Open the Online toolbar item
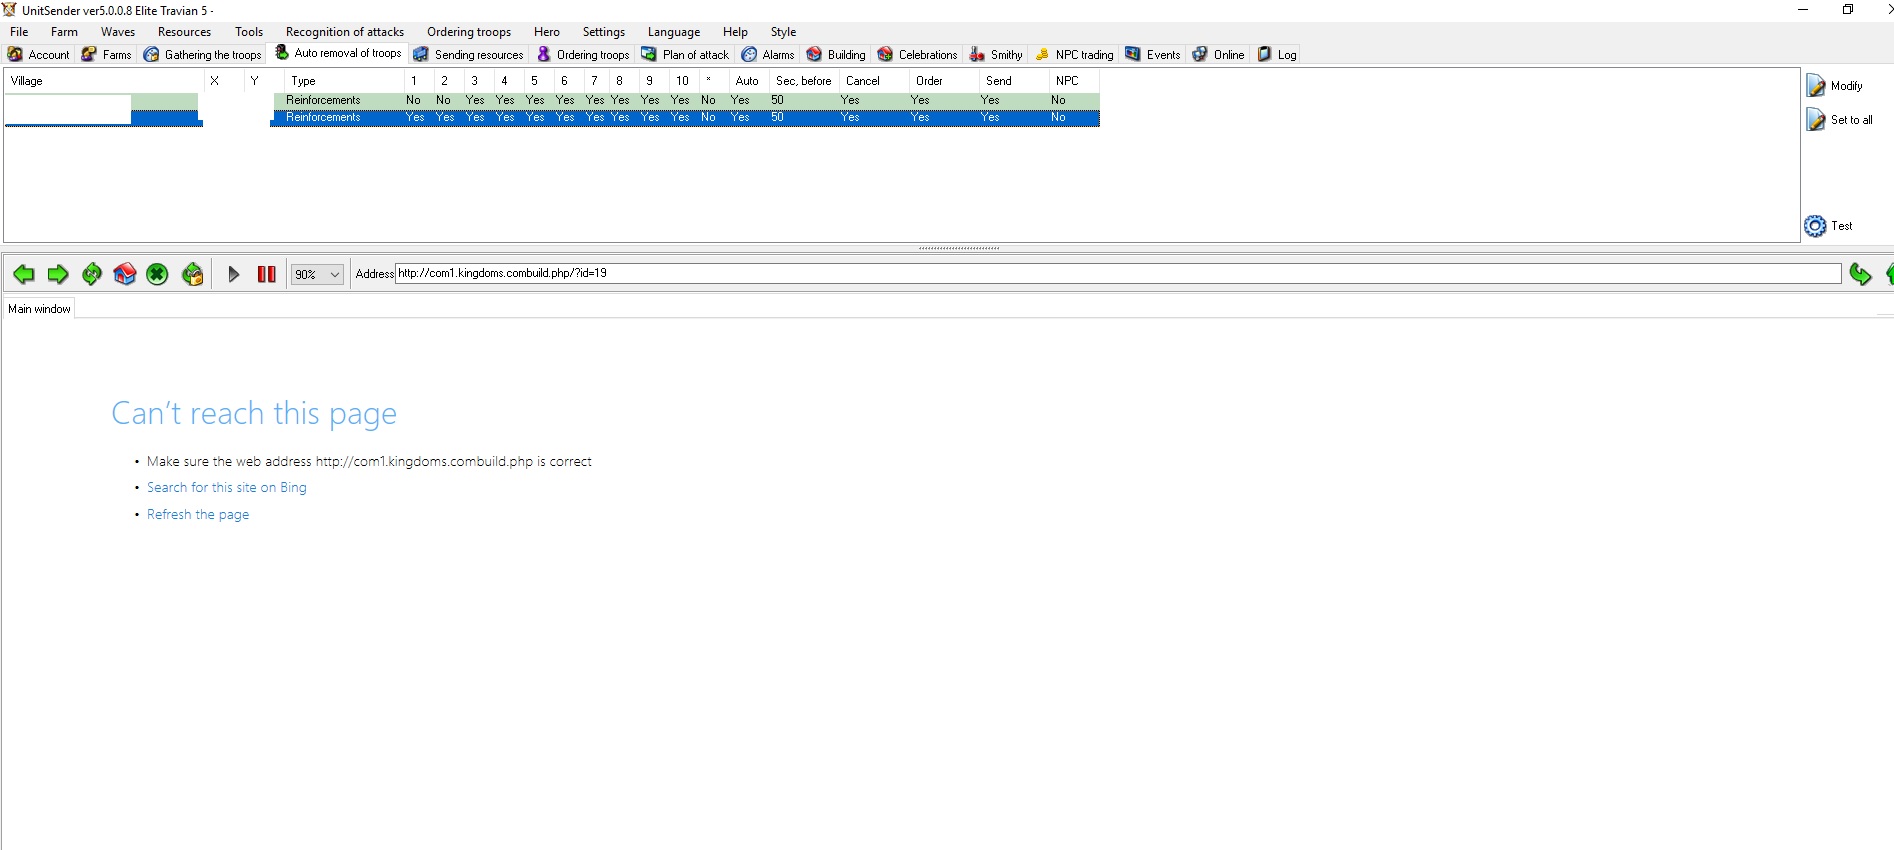 coord(1218,54)
